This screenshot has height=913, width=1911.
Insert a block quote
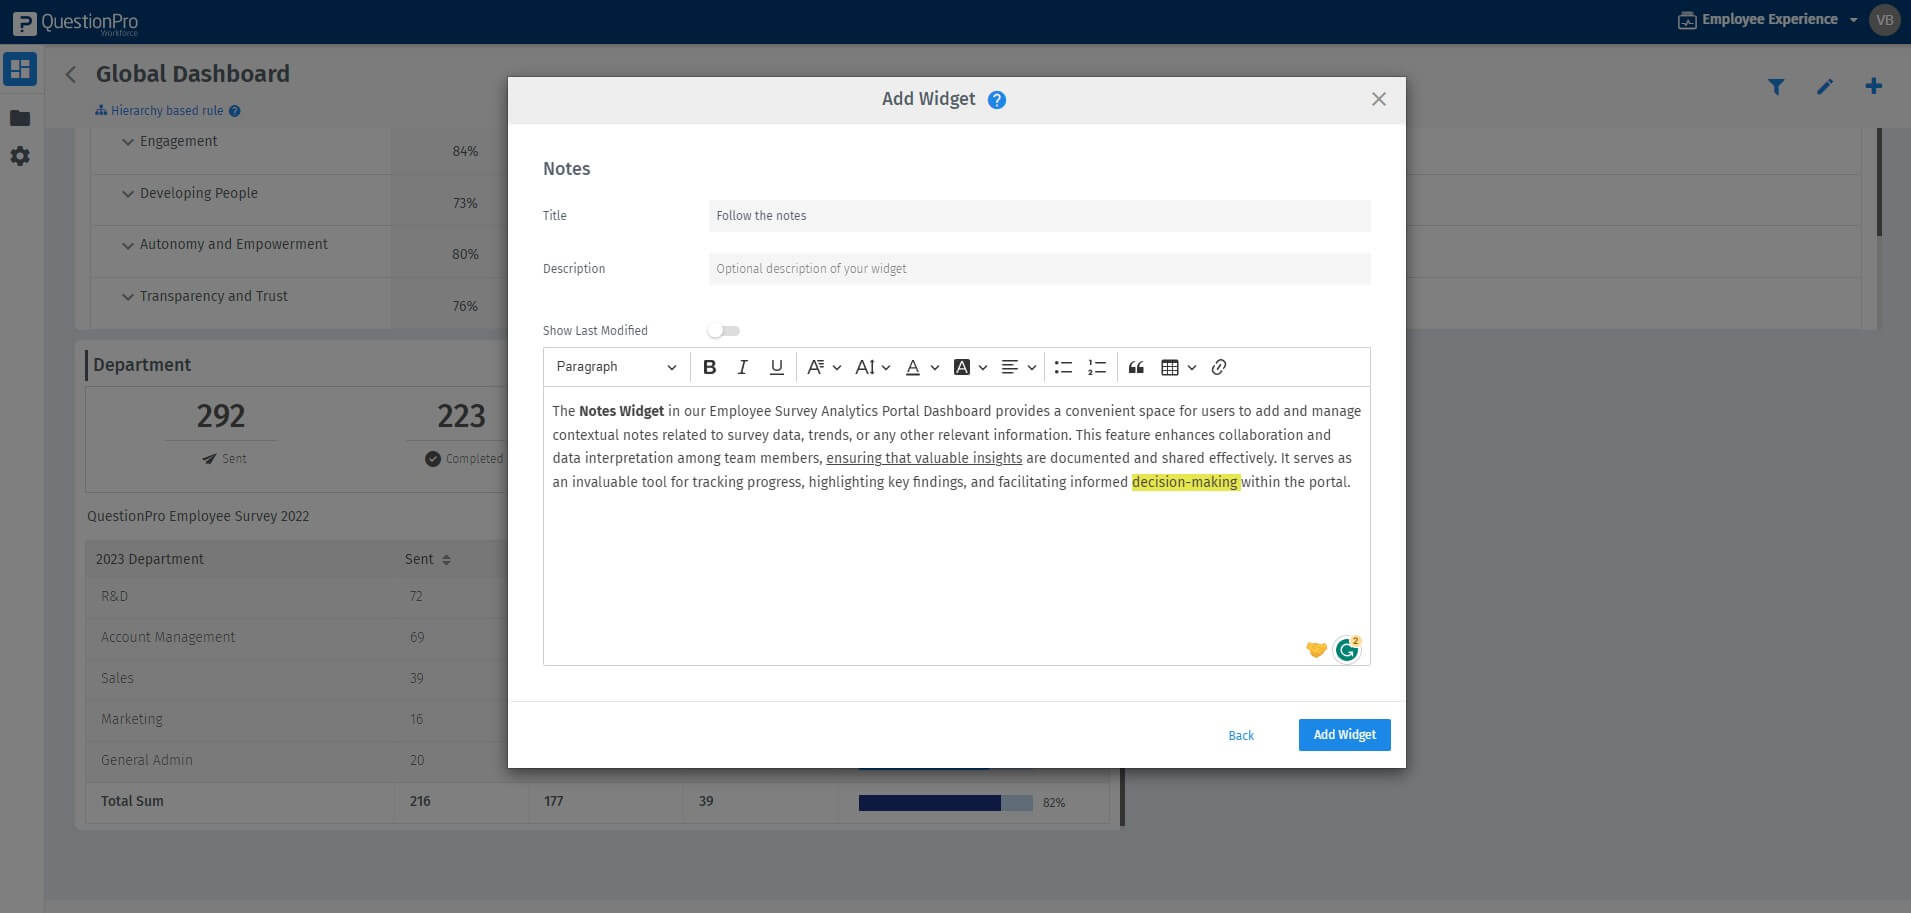coord(1136,367)
